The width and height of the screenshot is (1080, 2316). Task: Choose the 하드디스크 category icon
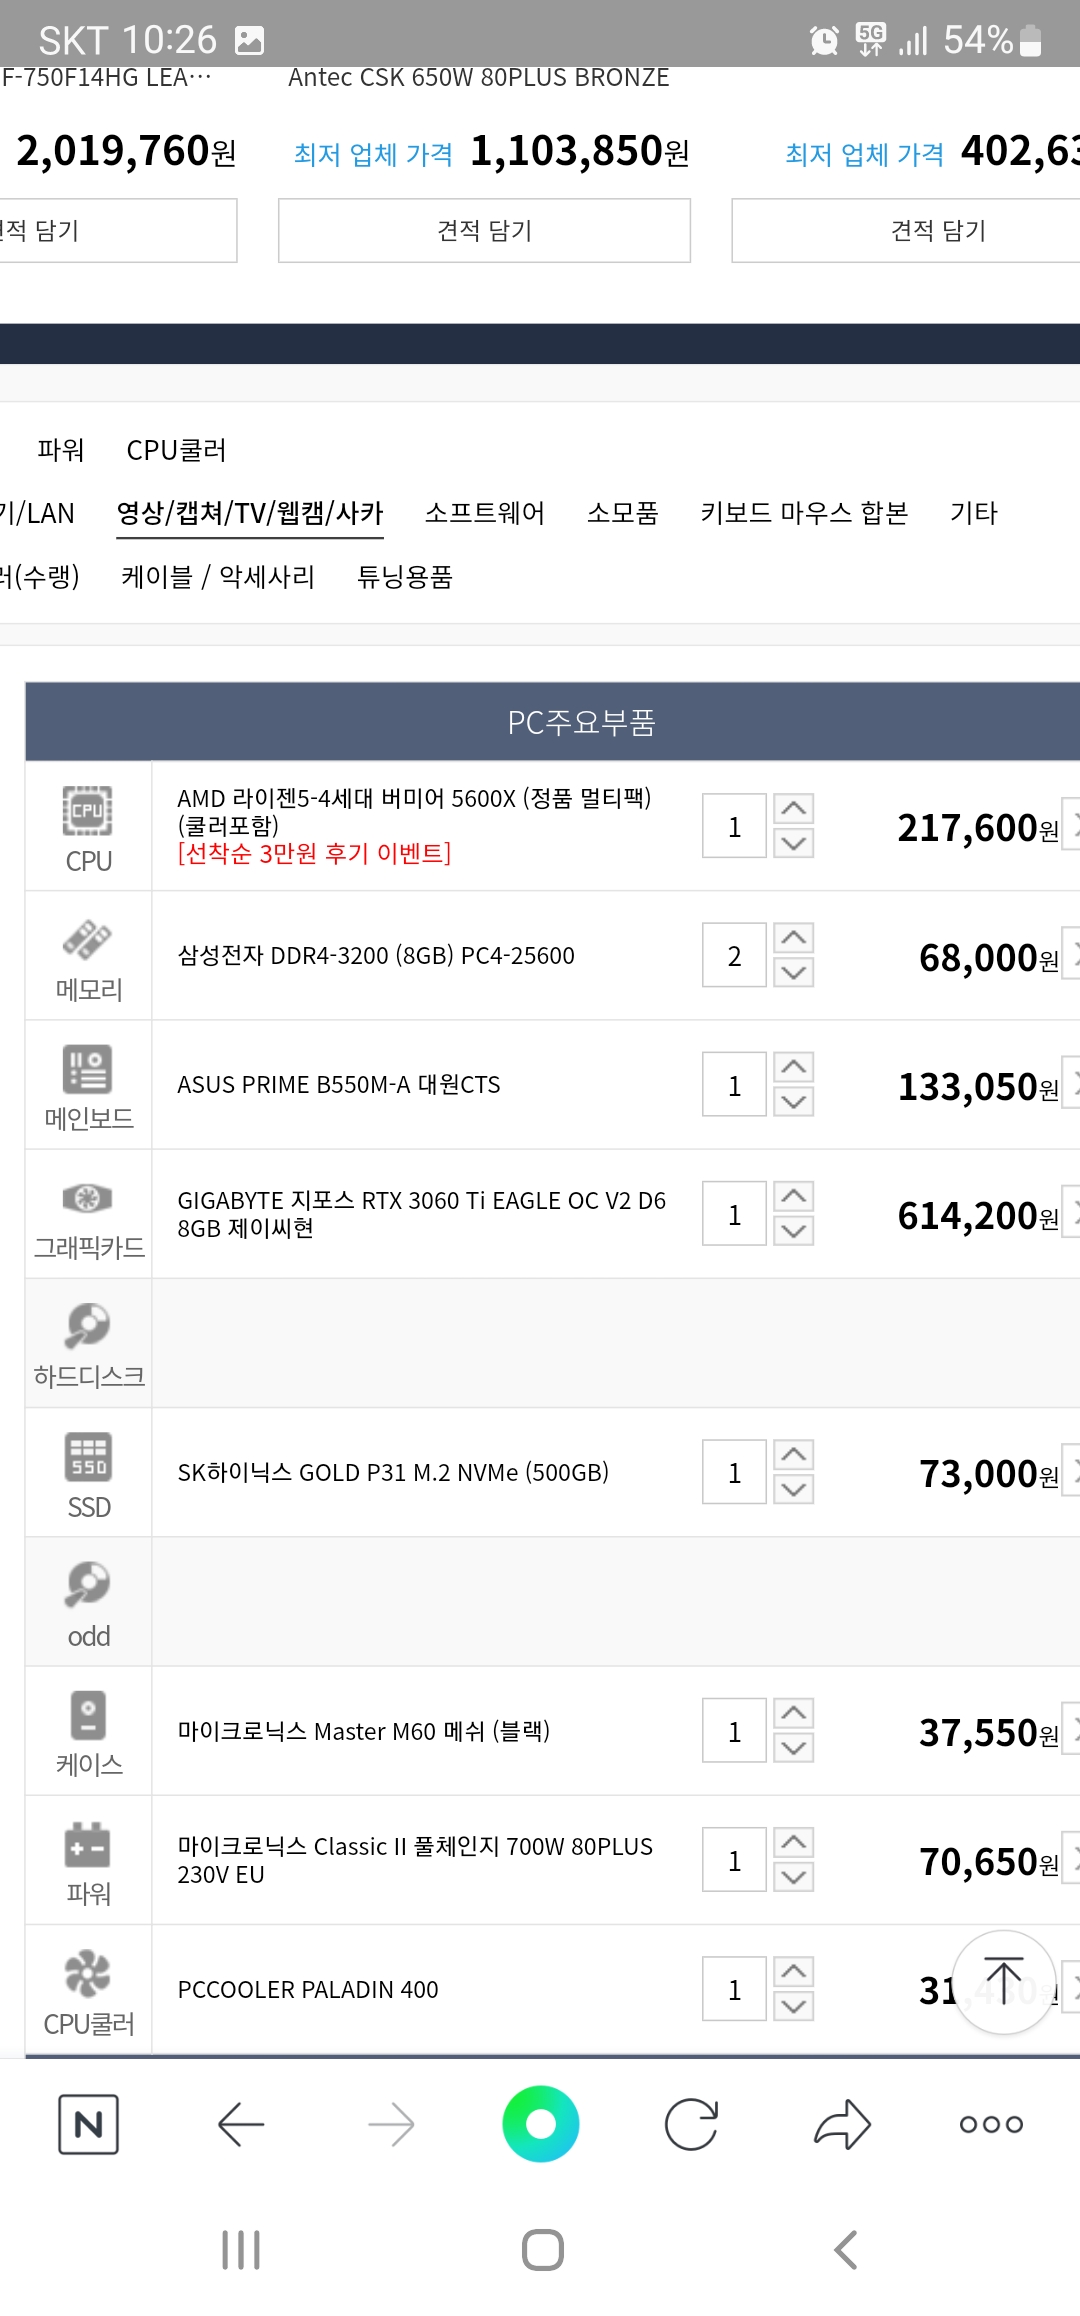point(88,1327)
